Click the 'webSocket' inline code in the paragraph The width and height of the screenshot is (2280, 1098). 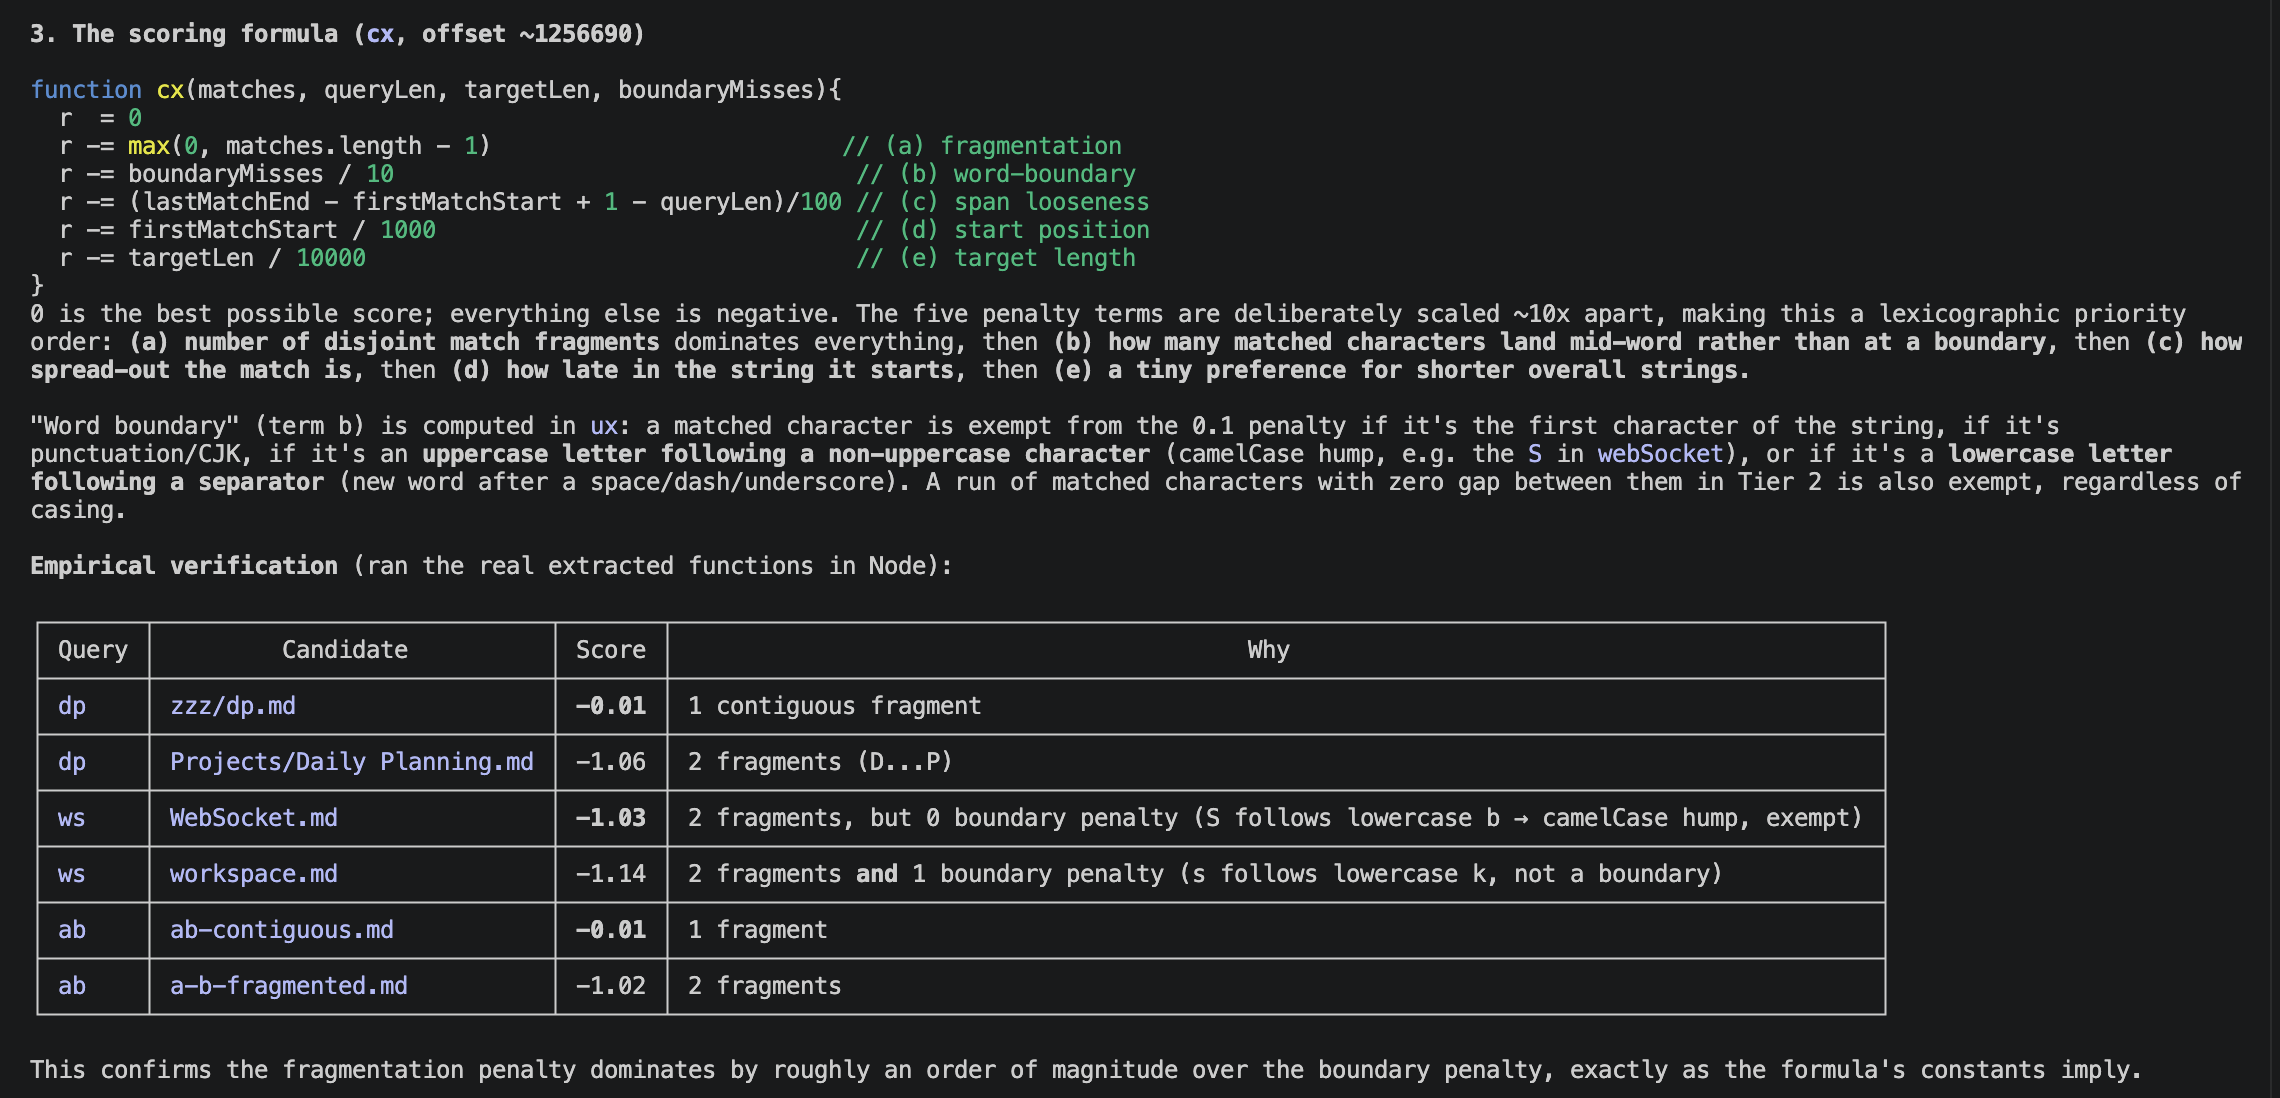click(1661, 454)
